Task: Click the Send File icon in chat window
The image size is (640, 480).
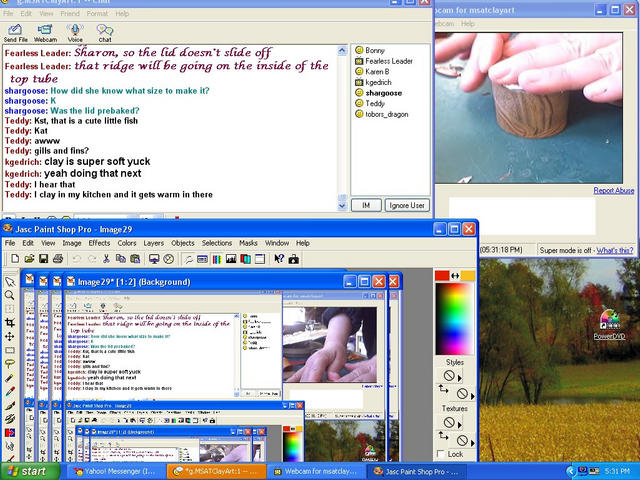Action: 15,33
